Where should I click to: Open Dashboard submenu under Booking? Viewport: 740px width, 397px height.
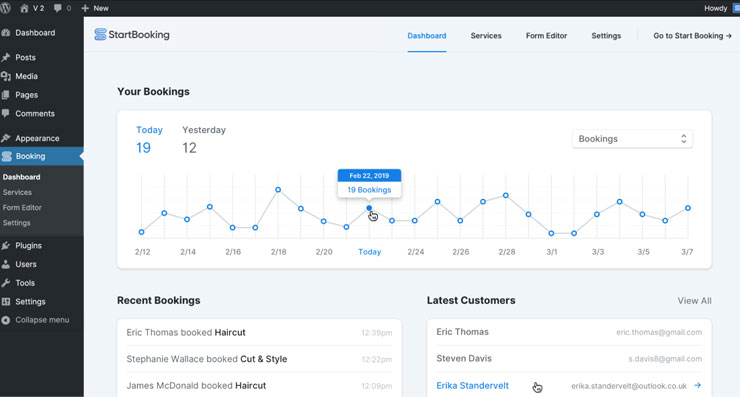coord(21,177)
